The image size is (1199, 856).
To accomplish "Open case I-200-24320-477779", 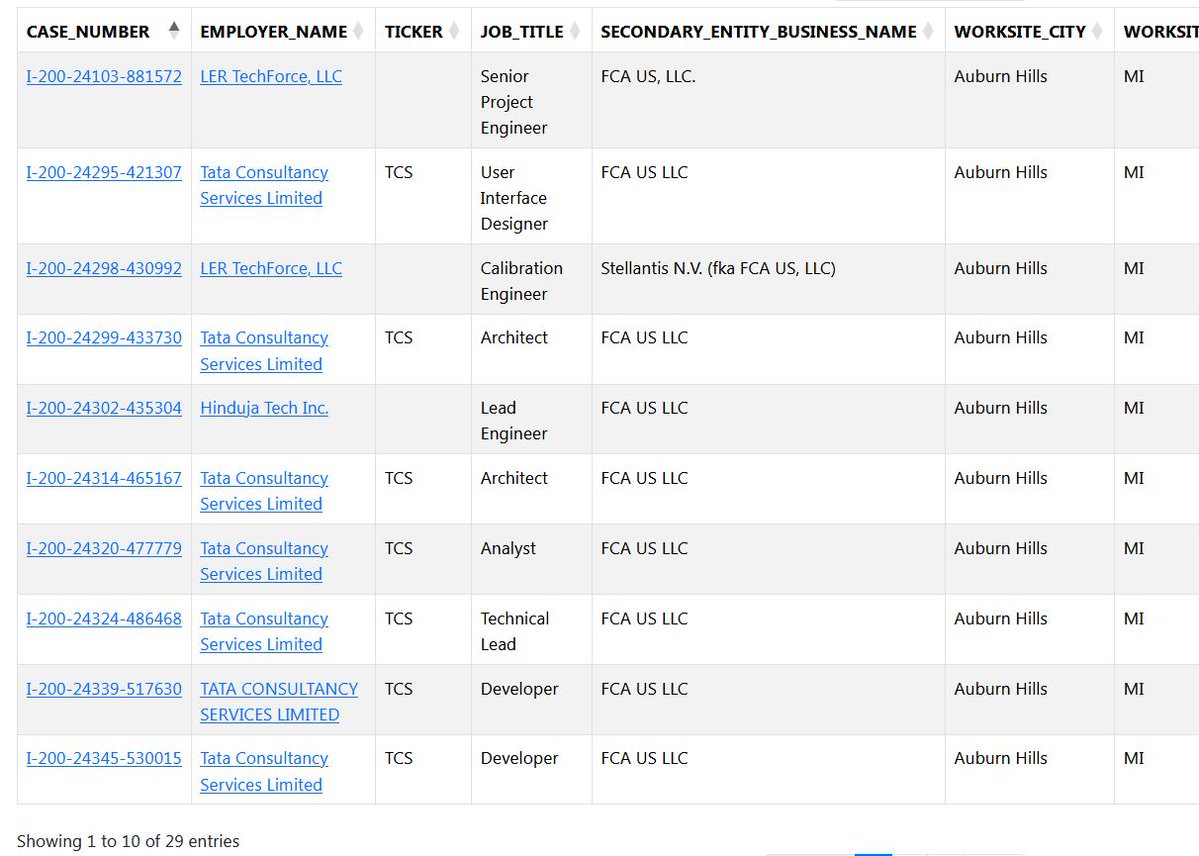I will pos(104,548).
